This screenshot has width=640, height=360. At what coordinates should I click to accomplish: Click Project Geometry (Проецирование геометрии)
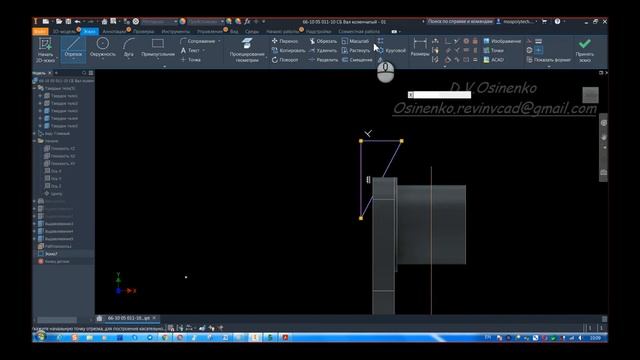[x=247, y=50]
